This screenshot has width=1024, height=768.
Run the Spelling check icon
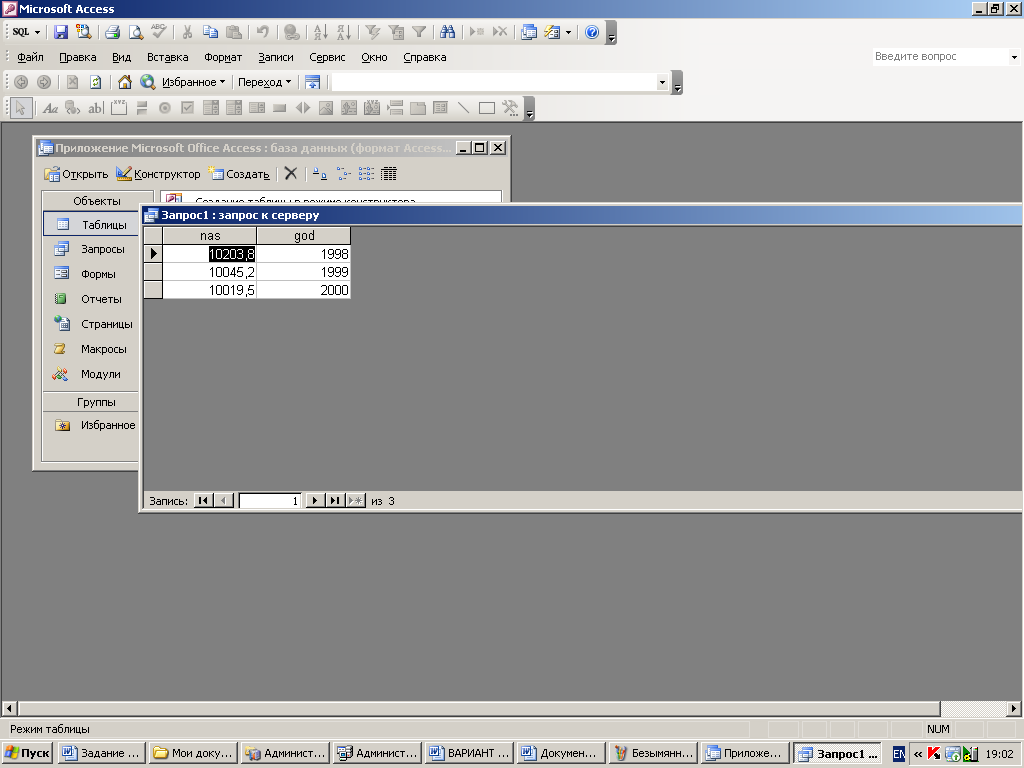tap(159, 32)
